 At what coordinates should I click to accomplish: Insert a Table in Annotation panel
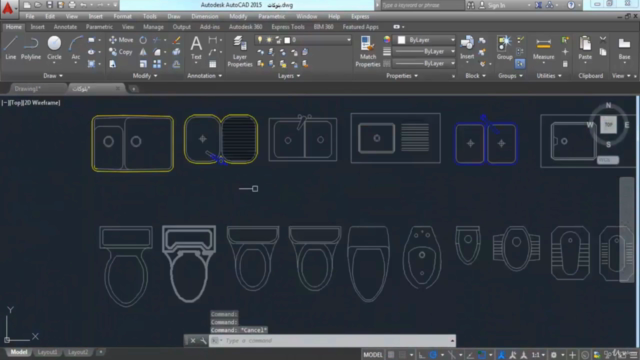point(213,64)
